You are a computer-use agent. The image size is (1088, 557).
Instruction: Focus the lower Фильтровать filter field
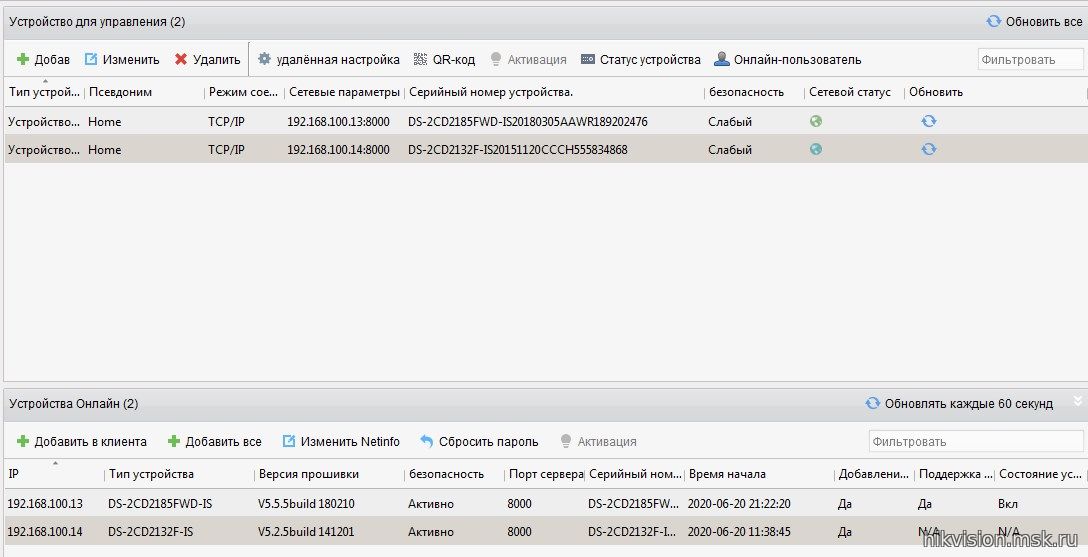click(x=976, y=442)
